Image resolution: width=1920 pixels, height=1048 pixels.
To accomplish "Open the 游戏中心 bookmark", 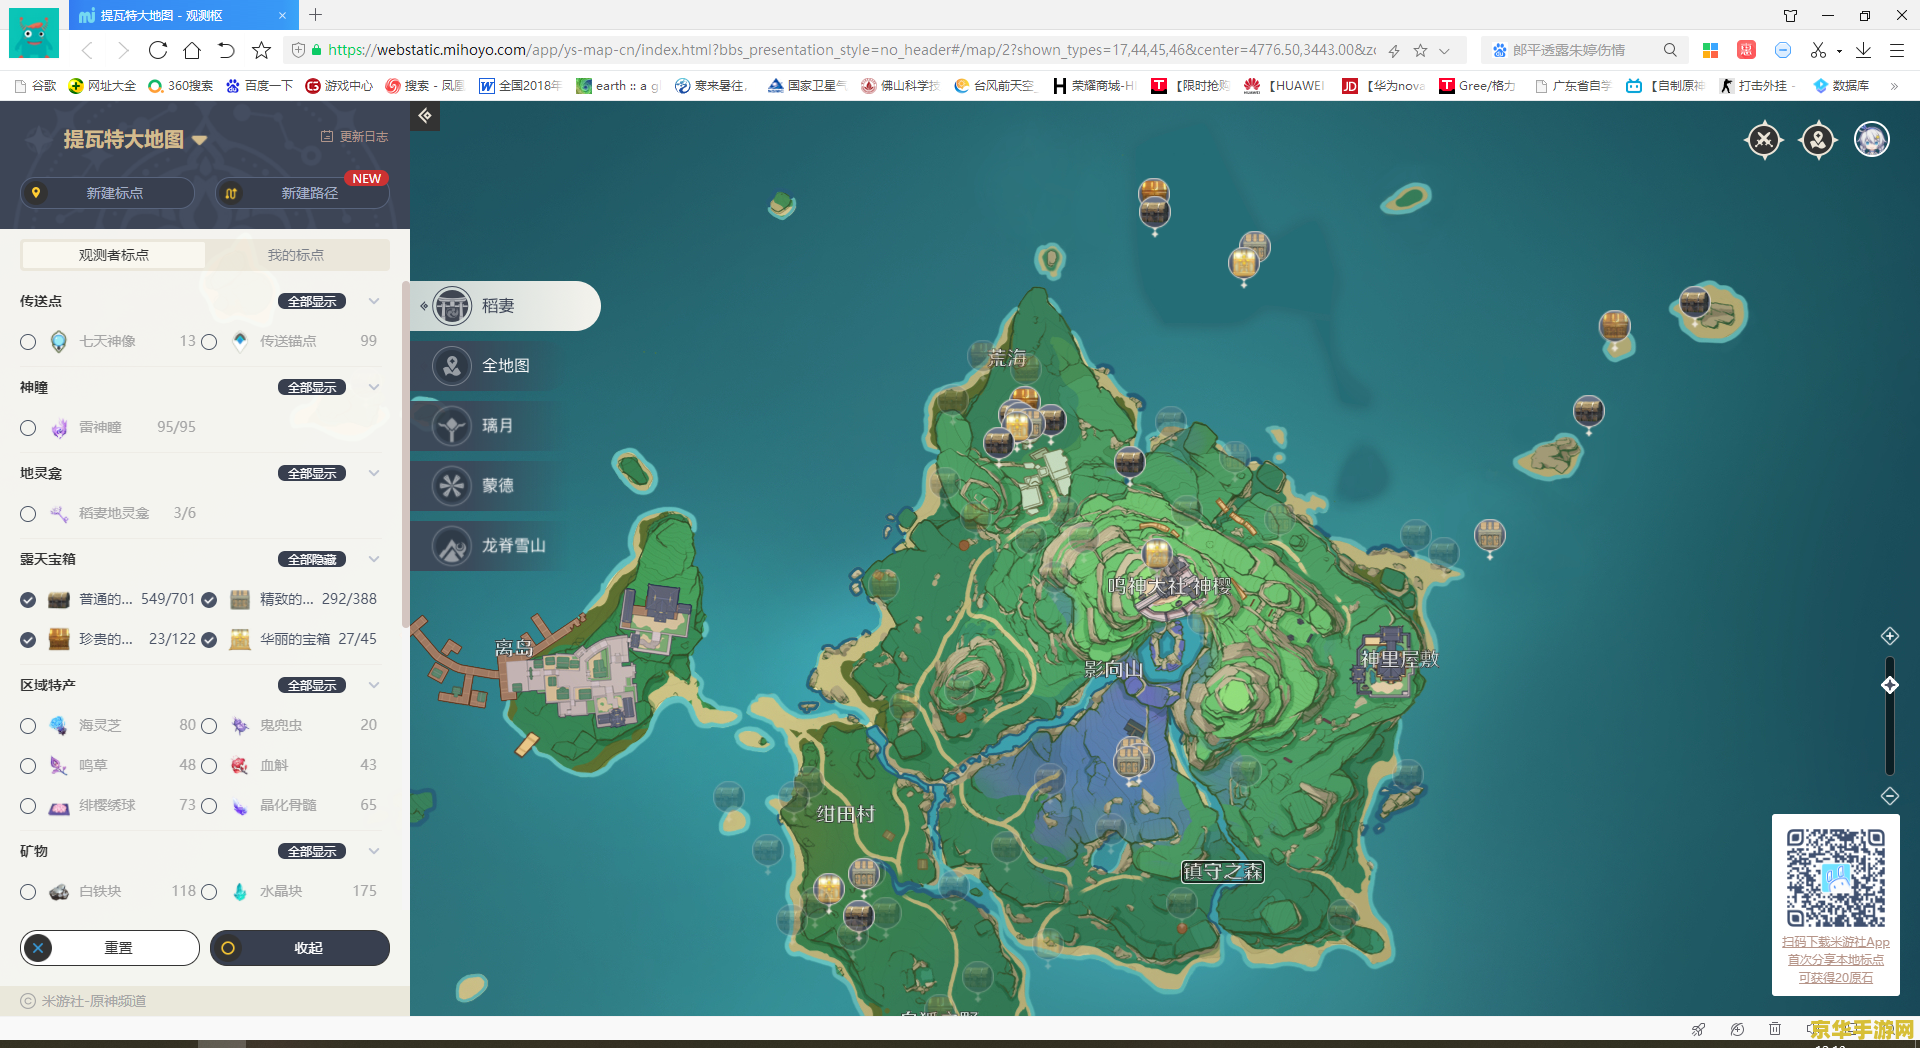I will [339, 86].
